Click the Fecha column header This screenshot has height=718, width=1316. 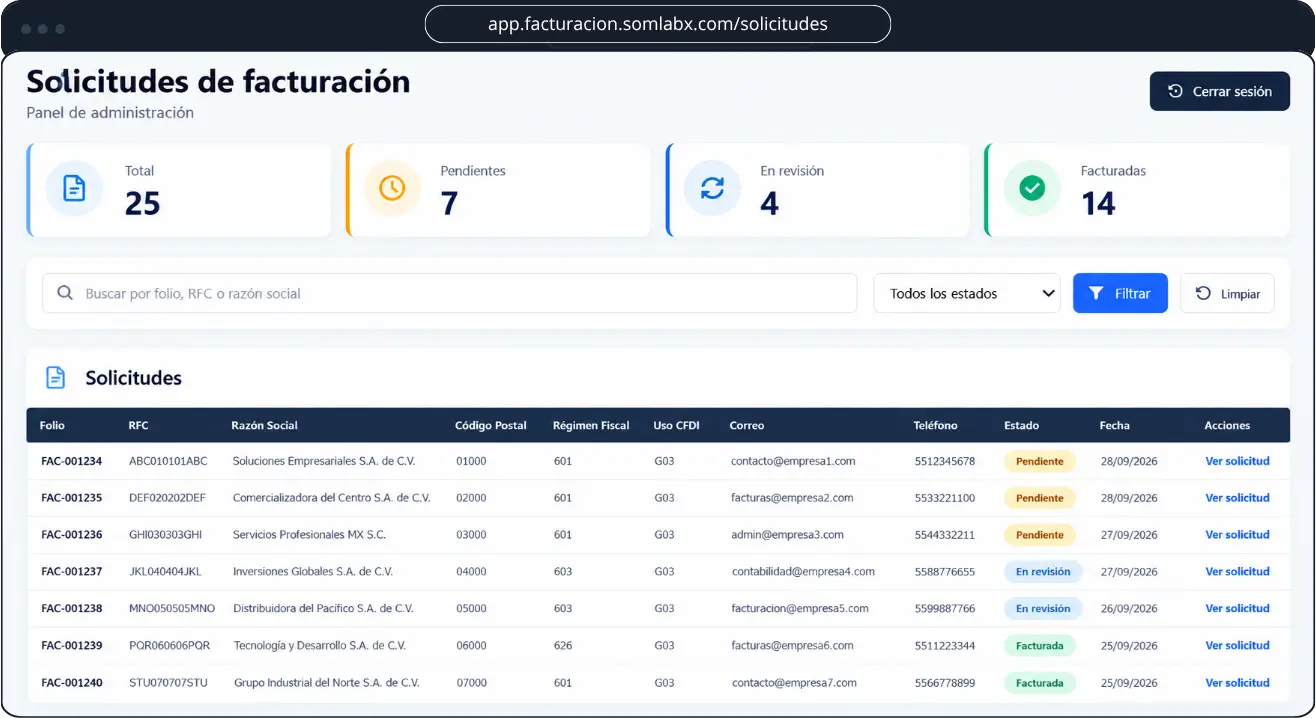click(1114, 425)
